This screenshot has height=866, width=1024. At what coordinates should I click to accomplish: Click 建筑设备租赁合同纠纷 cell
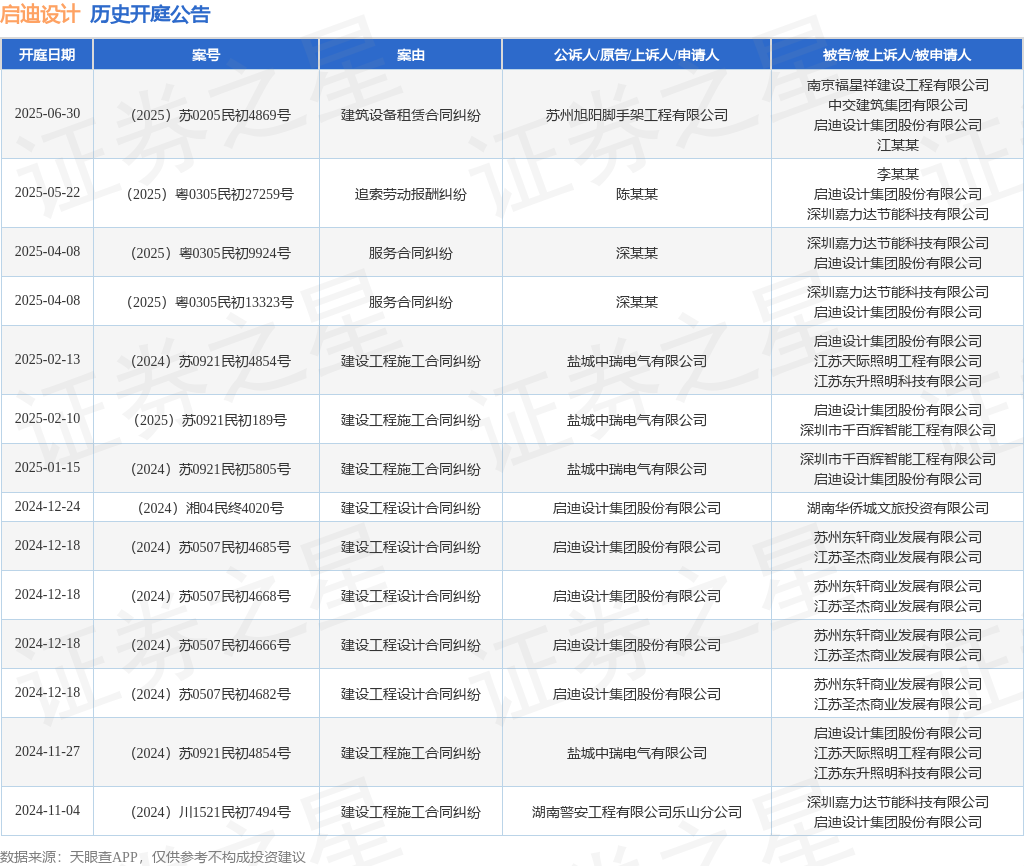(x=411, y=115)
